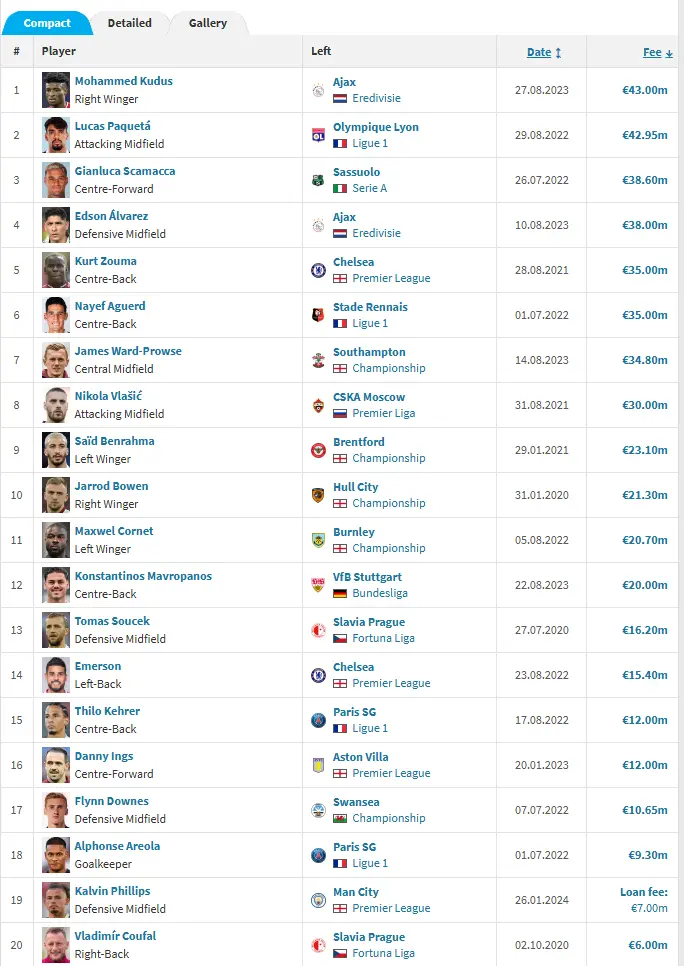
Task: Click the Olympique Lyon club crest icon
Action: [318, 135]
